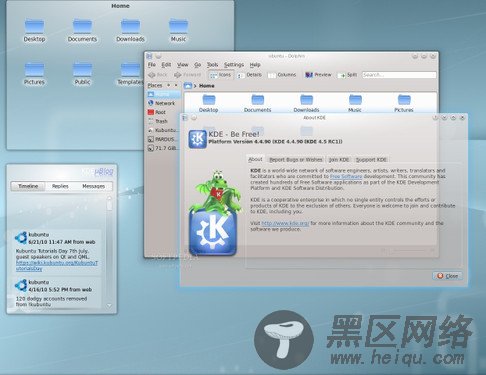Toggle the Preview option in Dolphin toolbar
Viewport: 486px width, 375px height.
tap(318, 75)
